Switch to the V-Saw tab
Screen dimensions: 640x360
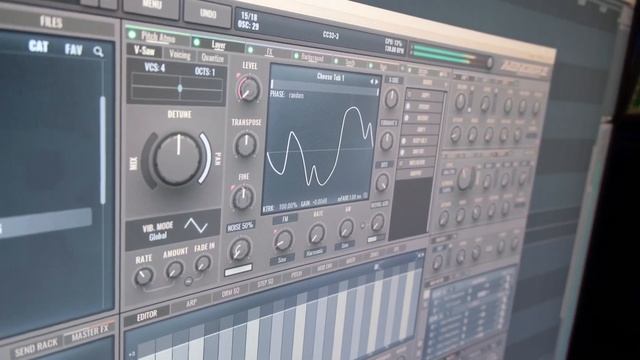[x=144, y=51]
